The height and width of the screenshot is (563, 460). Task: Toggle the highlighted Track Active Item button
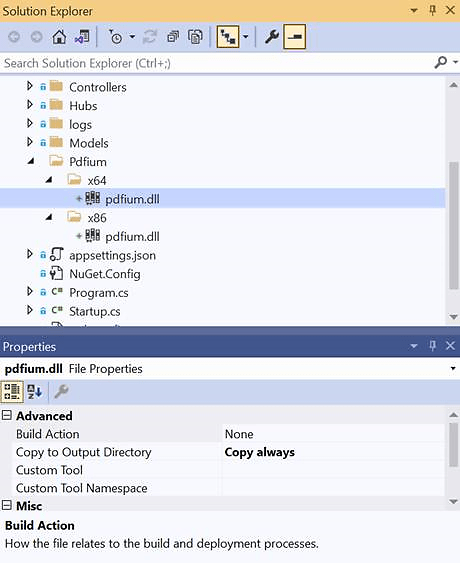pyautogui.click(x=228, y=36)
